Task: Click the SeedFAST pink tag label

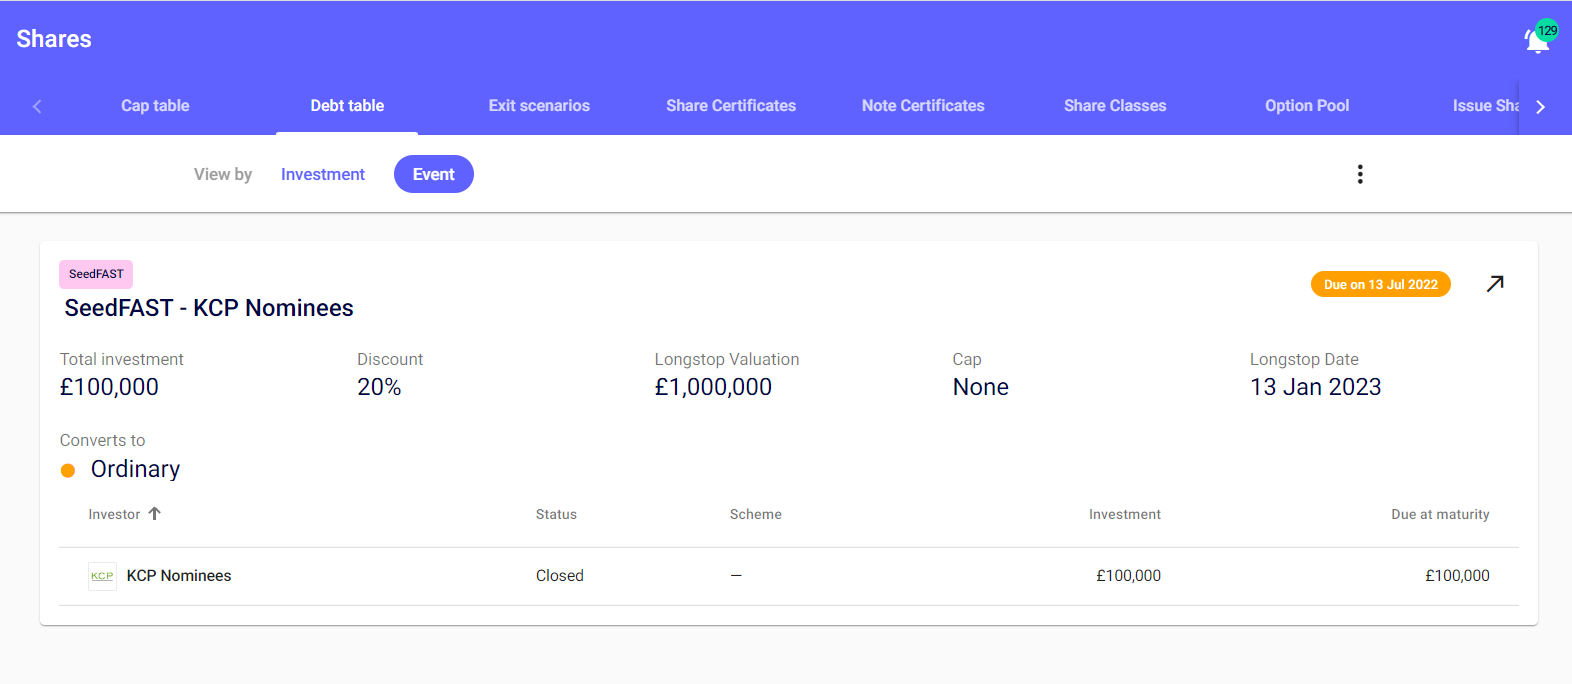Action: 96,274
